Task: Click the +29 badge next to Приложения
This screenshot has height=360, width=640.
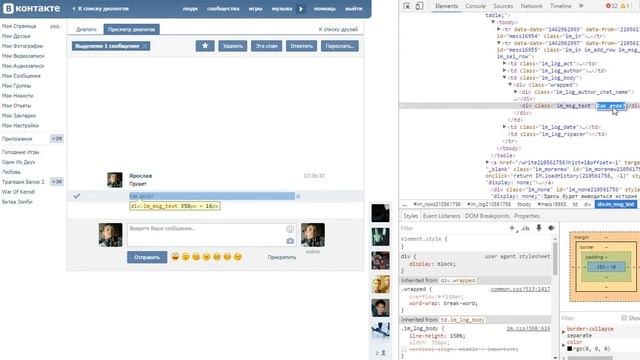Action: [57, 139]
